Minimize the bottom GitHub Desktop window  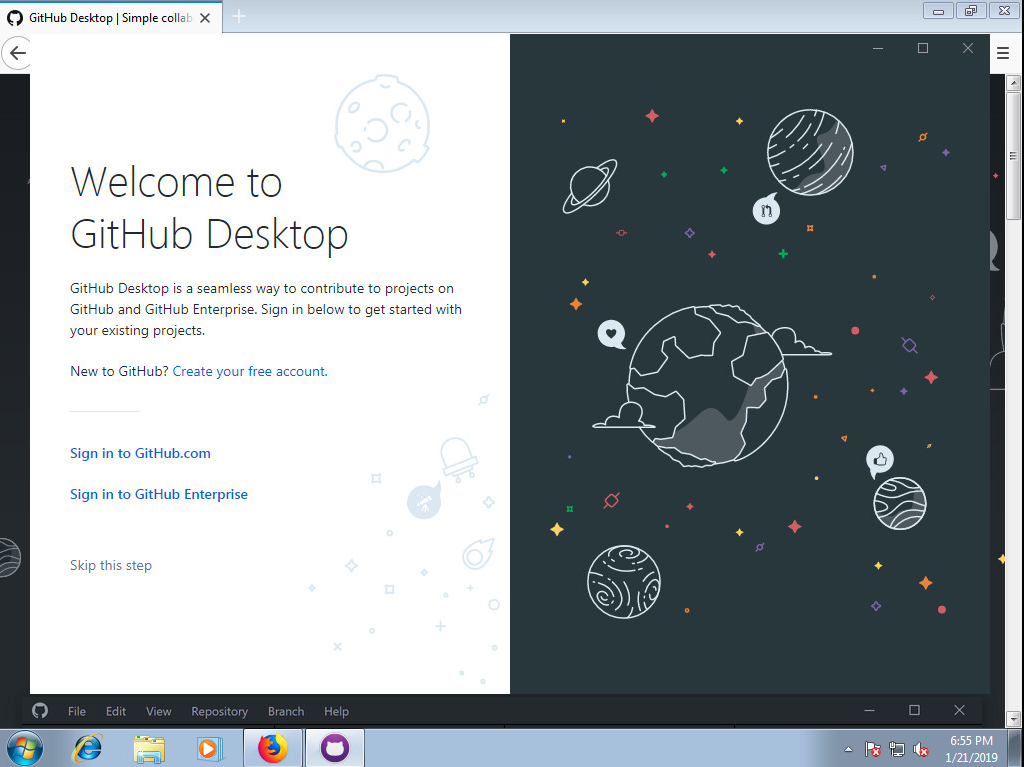point(869,710)
